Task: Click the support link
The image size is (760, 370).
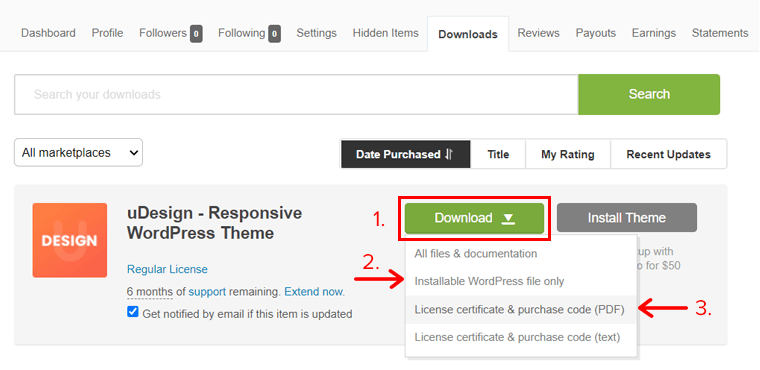Action: point(207,292)
